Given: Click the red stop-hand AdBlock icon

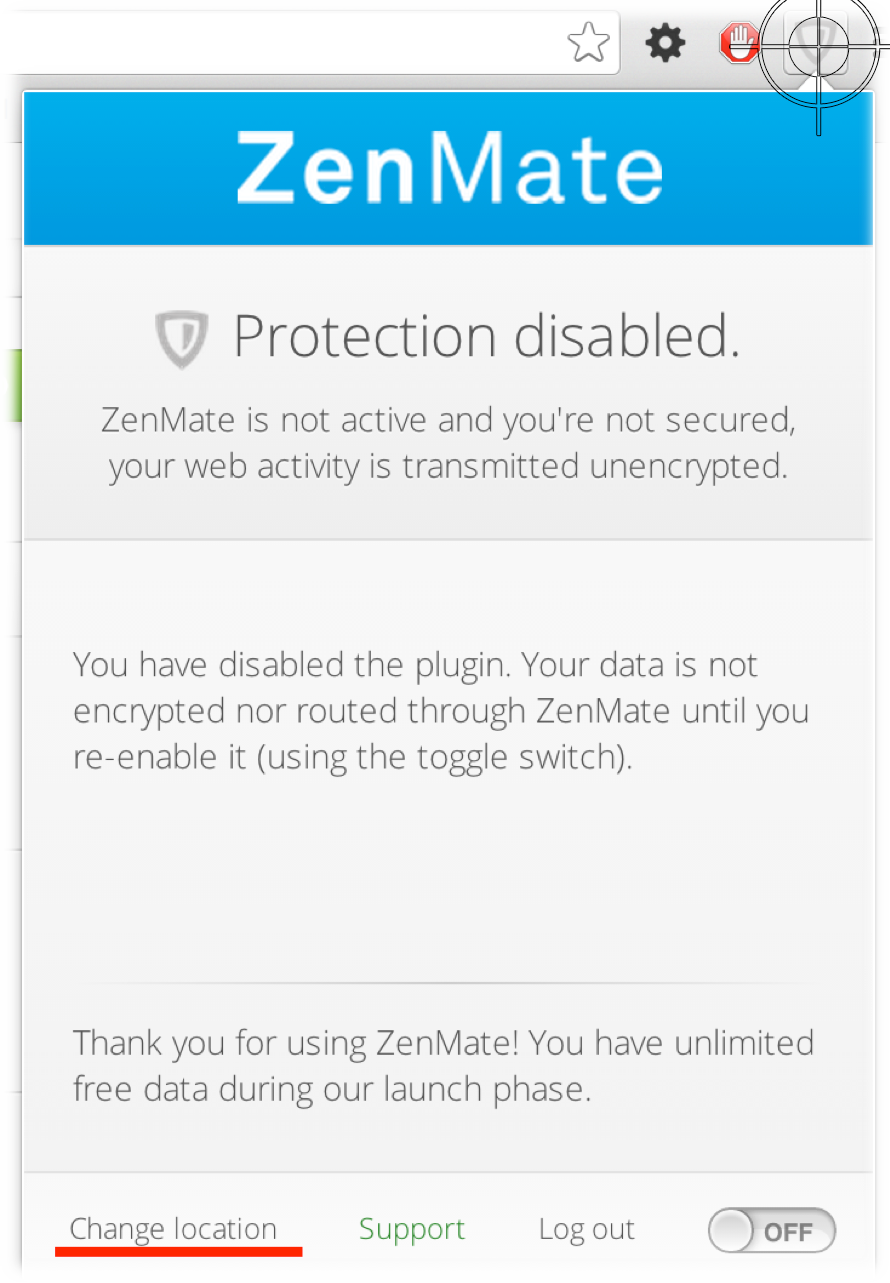Looking at the screenshot, I should [x=739, y=44].
